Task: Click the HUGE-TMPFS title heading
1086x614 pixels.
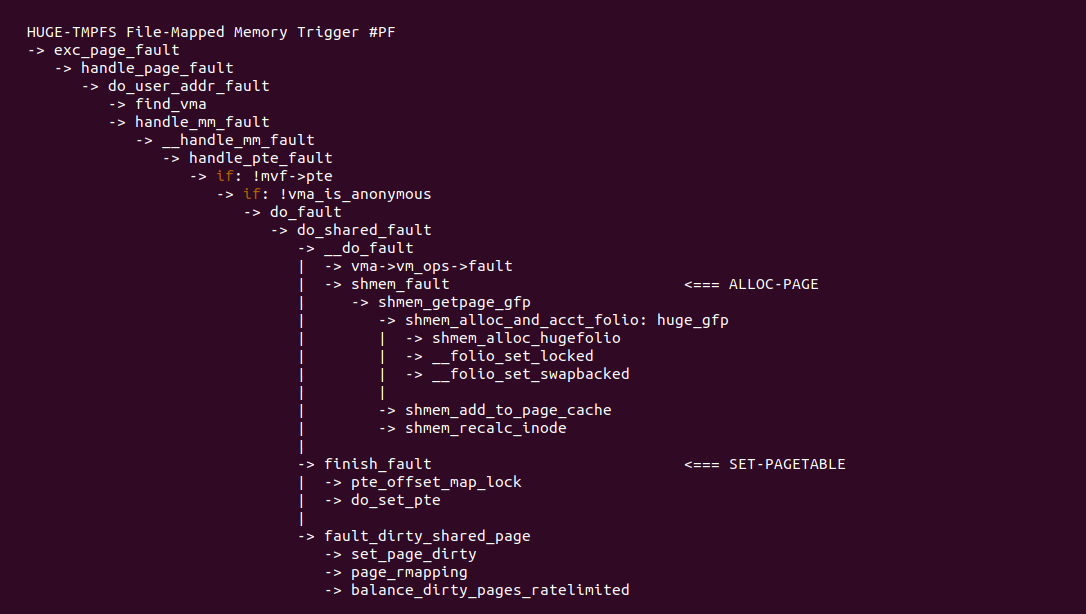Action: (x=211, y=32)
